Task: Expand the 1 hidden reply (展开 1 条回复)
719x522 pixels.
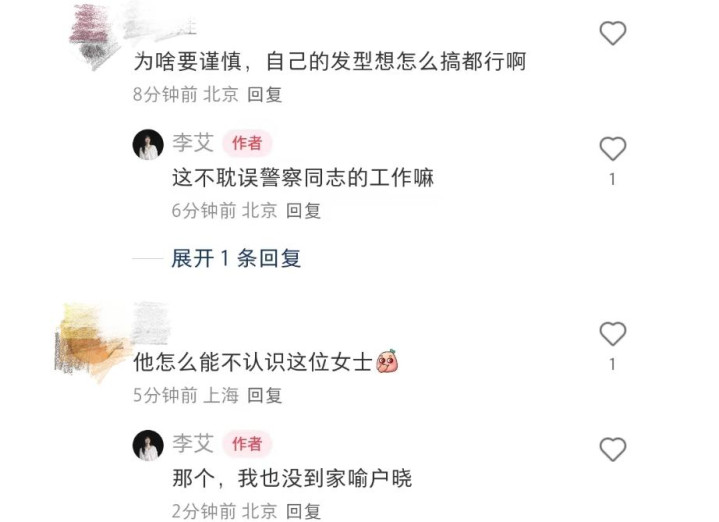Action: pyautogui.click(x=236, y=258)
